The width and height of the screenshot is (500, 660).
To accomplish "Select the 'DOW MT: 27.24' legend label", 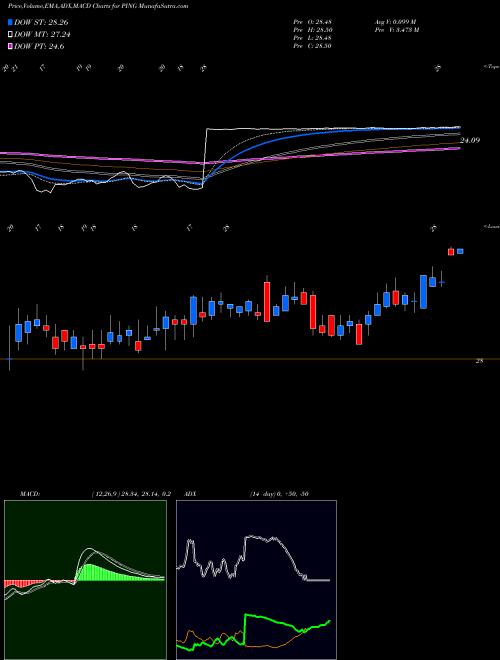I will click(x=42, y=35).
